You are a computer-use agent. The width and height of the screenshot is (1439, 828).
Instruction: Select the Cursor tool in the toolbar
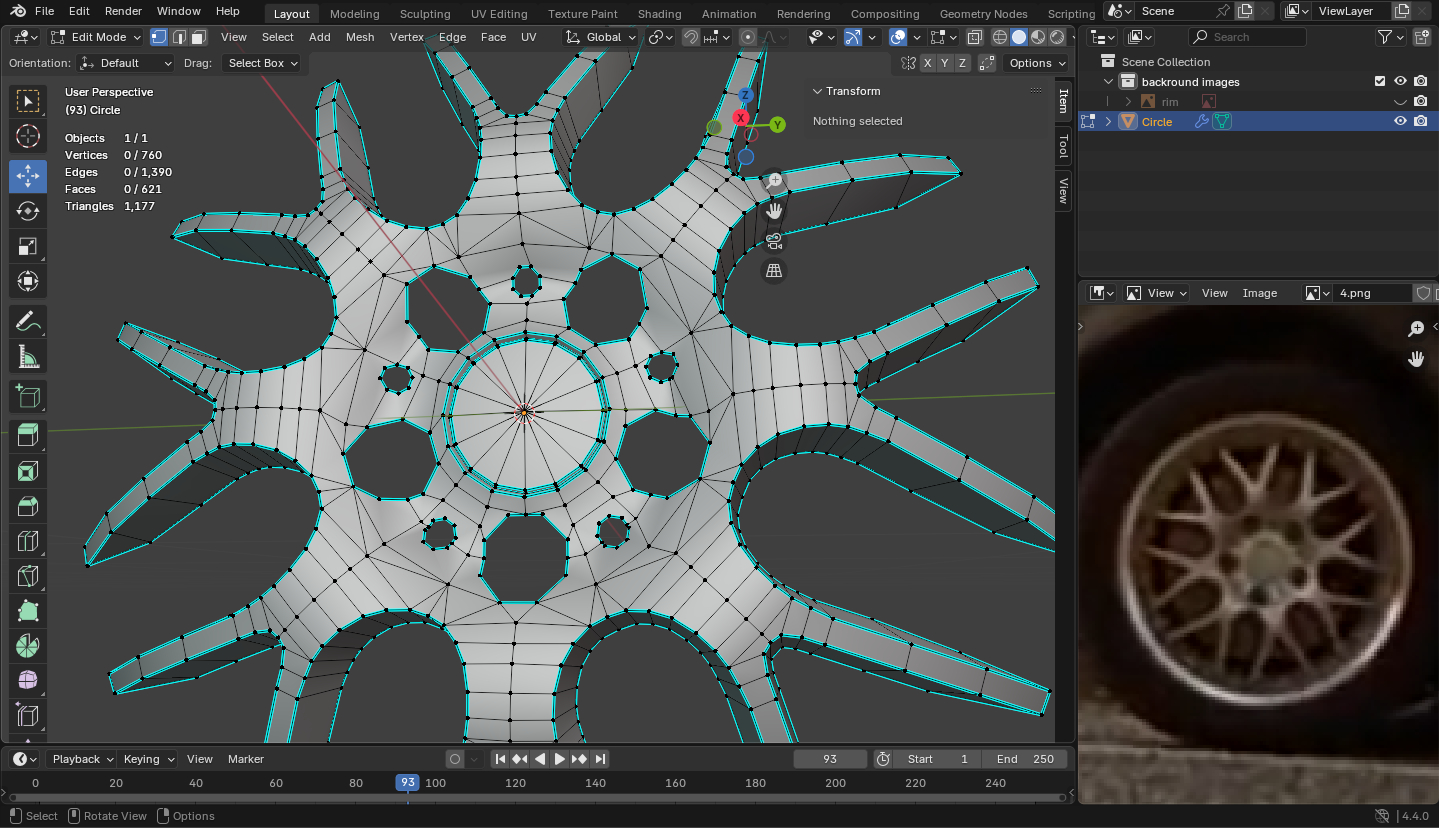pos(28,137)
